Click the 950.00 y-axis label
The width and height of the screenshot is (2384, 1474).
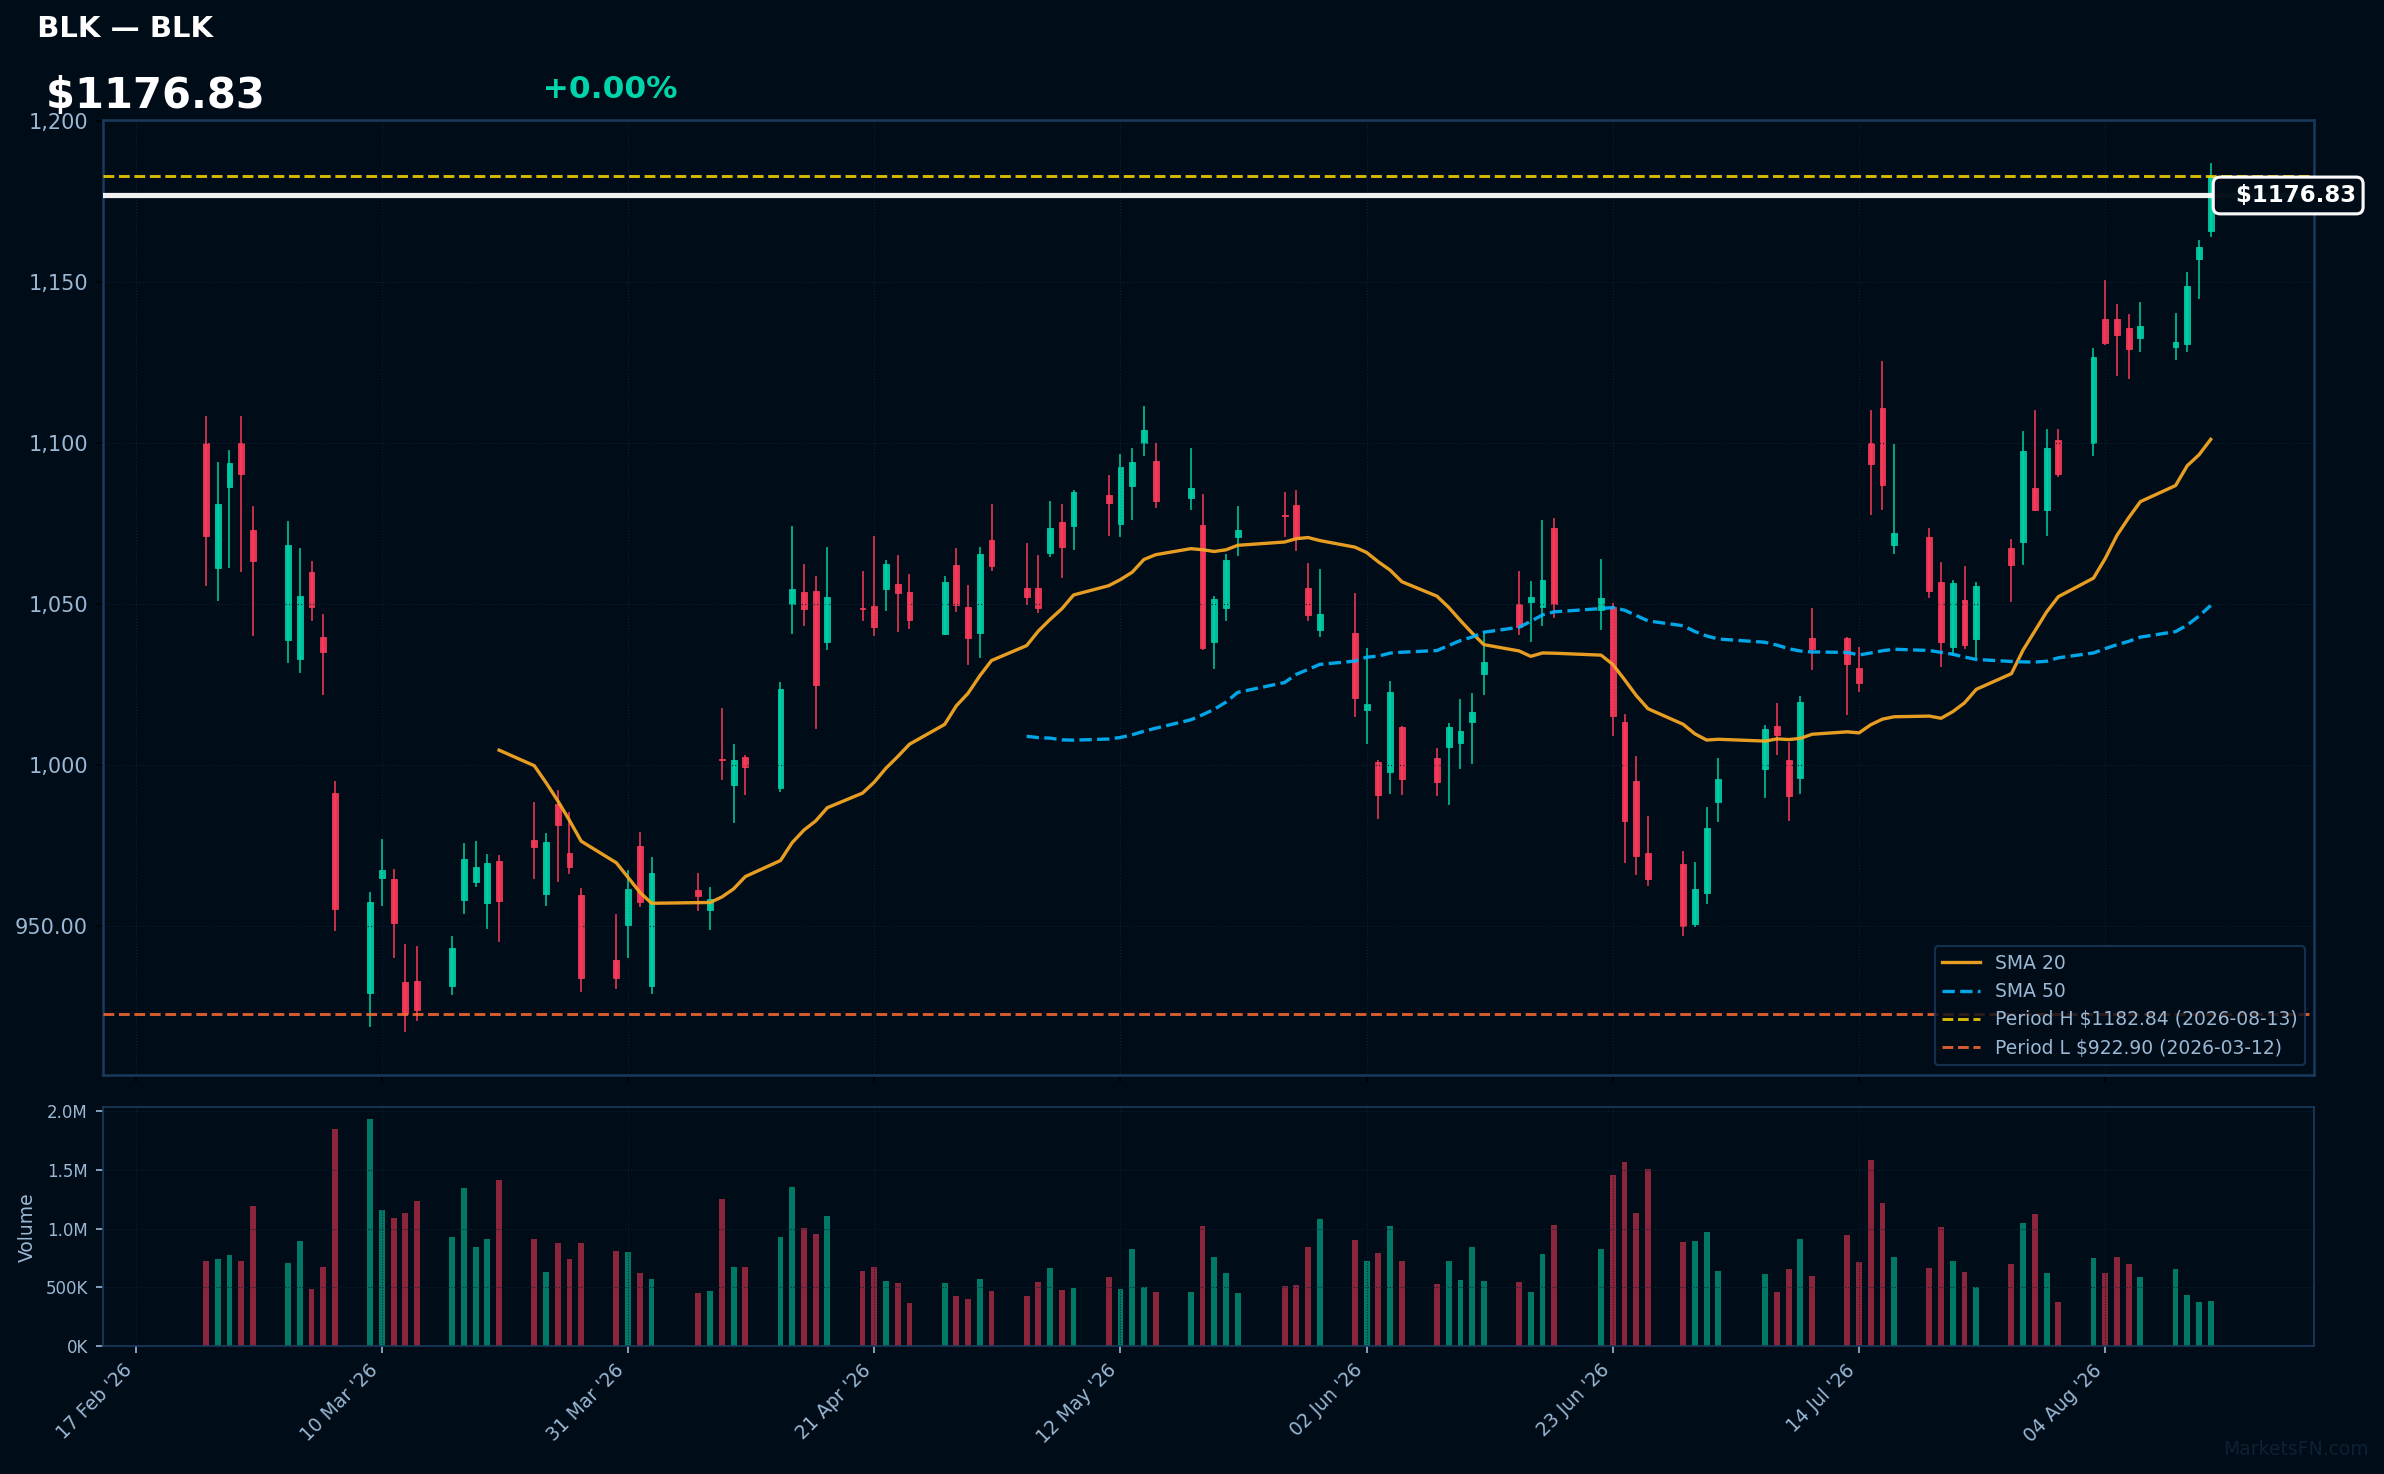(51, 927)
